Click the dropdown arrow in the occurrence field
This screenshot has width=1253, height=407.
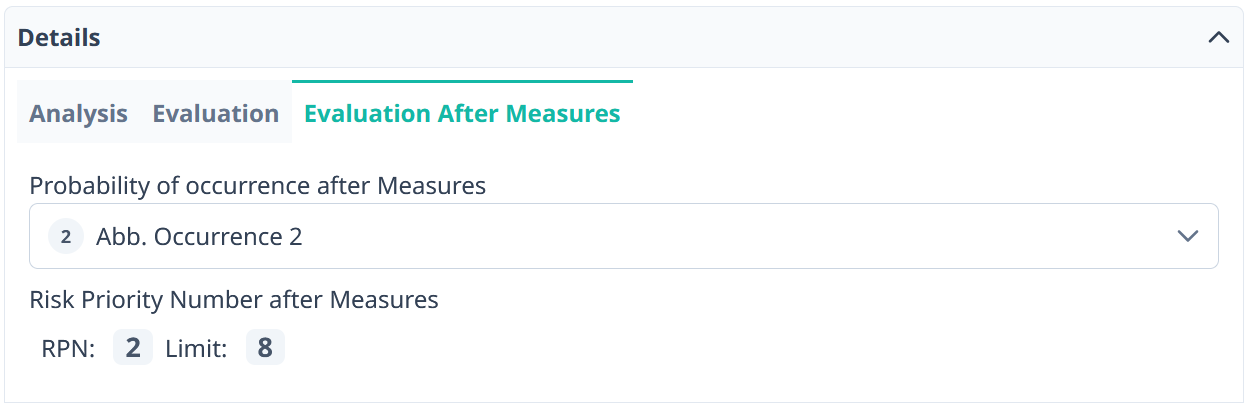[1187, 237]
